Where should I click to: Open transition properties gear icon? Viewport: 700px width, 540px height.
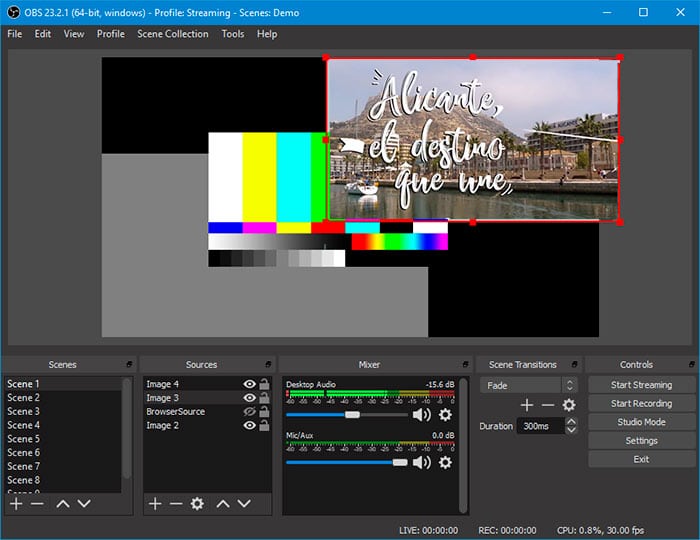pos(569,405)
